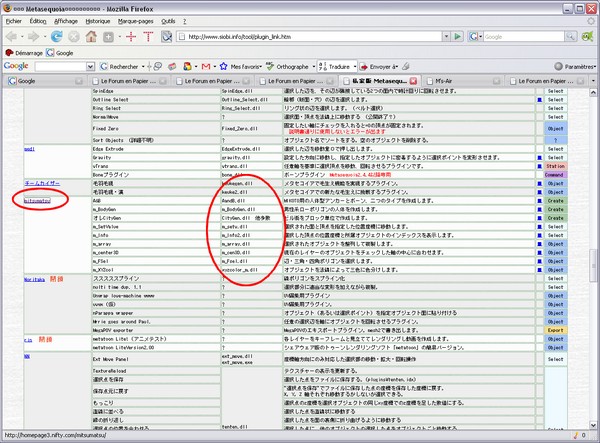The width and height of the screenshot is (600, 443).
Task: Click the Démarrage bookmark icon
Action: [9, 52]
